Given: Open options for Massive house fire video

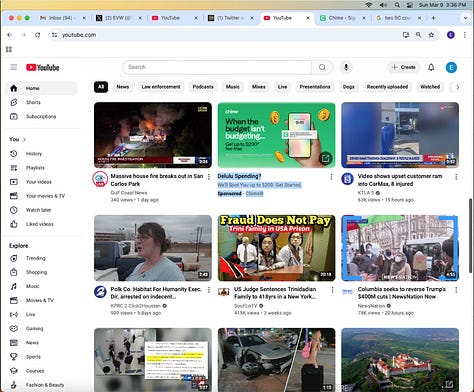Looking at the screenshot, I should click(209, 177).
